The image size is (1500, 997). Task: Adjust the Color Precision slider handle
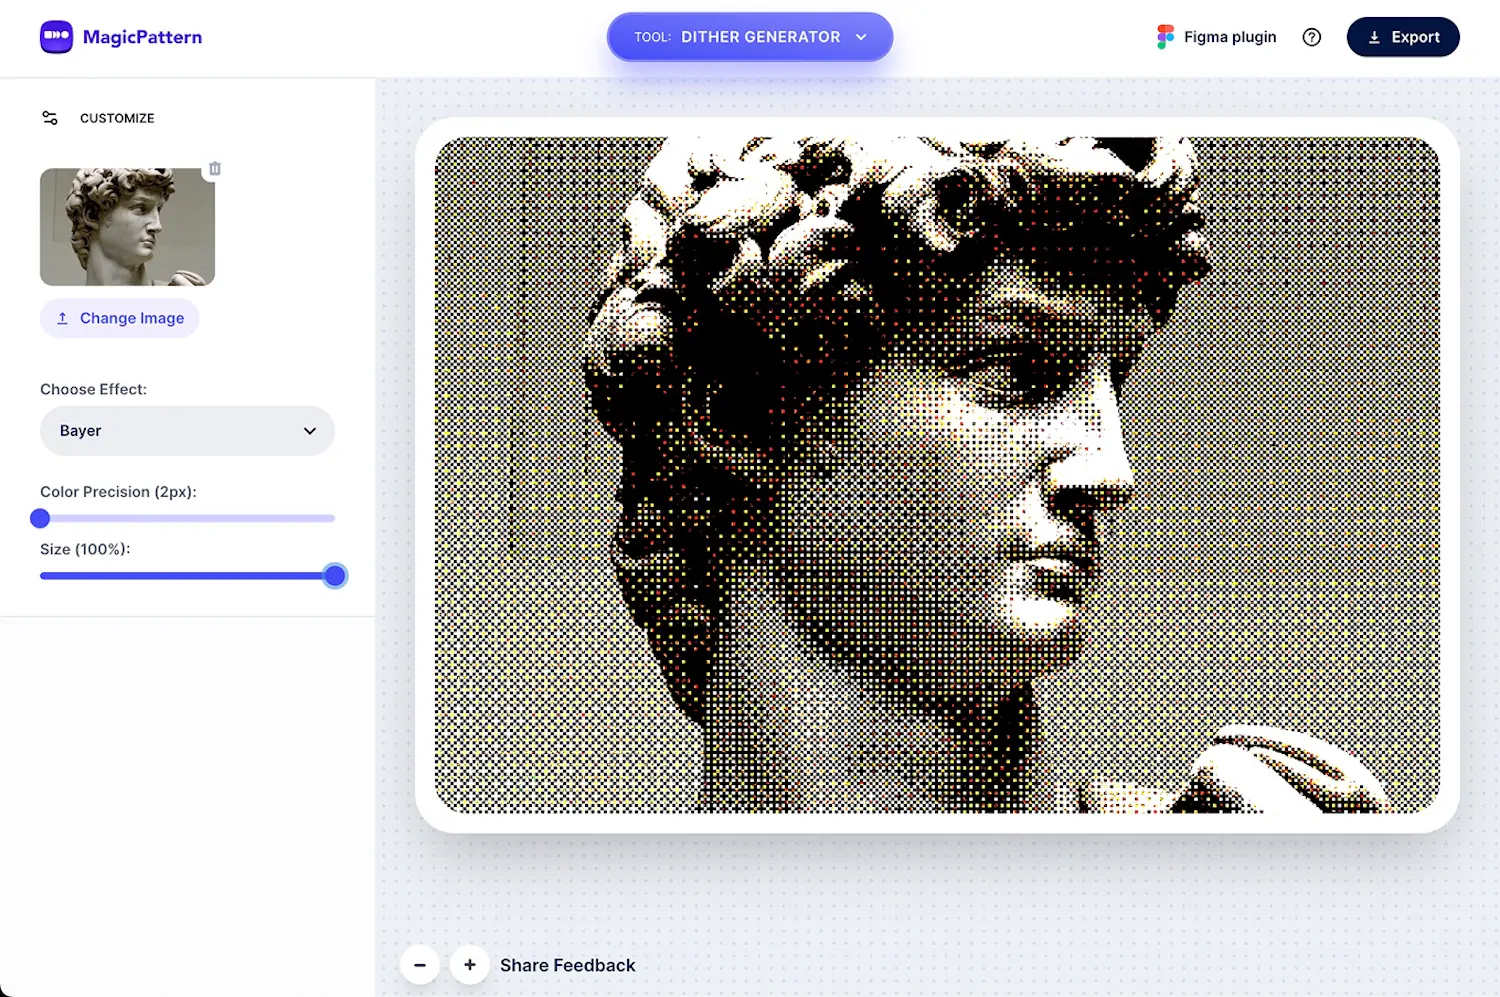point(40,518)
